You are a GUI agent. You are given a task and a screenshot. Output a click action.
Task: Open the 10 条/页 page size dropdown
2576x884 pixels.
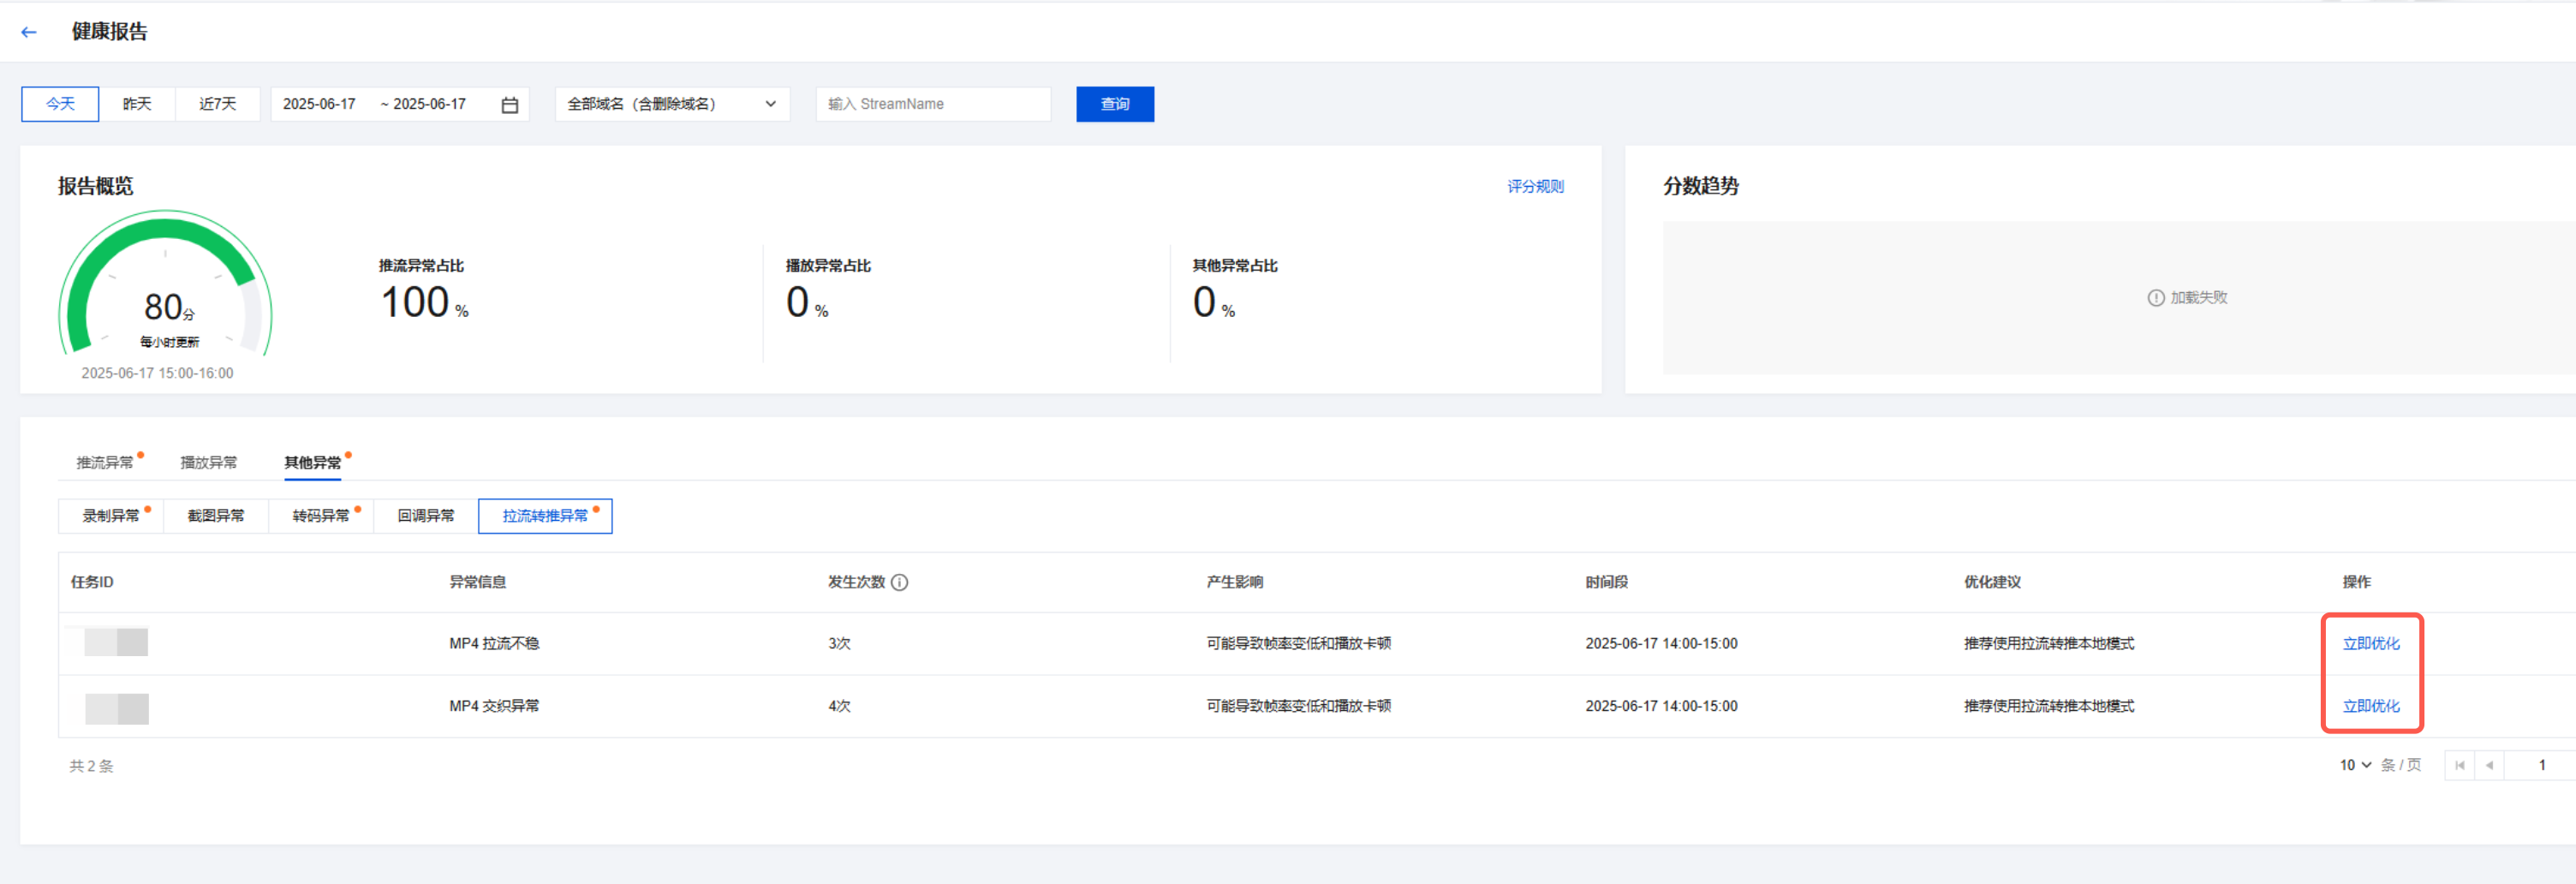pyautogui.click(x=2355, y=765)
